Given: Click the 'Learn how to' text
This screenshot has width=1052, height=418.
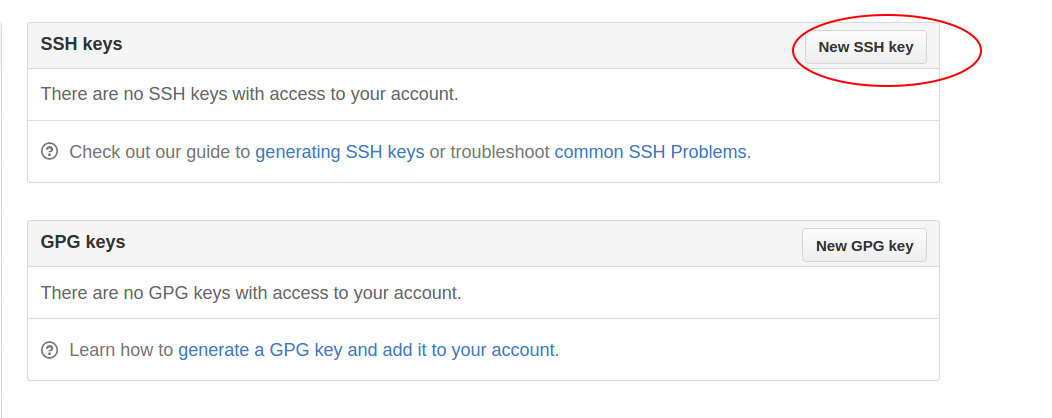Looking at the screenshot, I should tap(121, 350).
